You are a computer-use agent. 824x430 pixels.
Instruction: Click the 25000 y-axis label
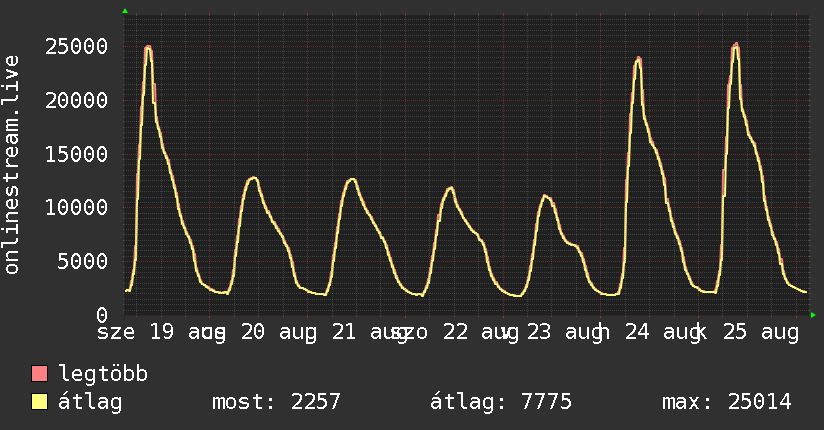pos(77,47)
